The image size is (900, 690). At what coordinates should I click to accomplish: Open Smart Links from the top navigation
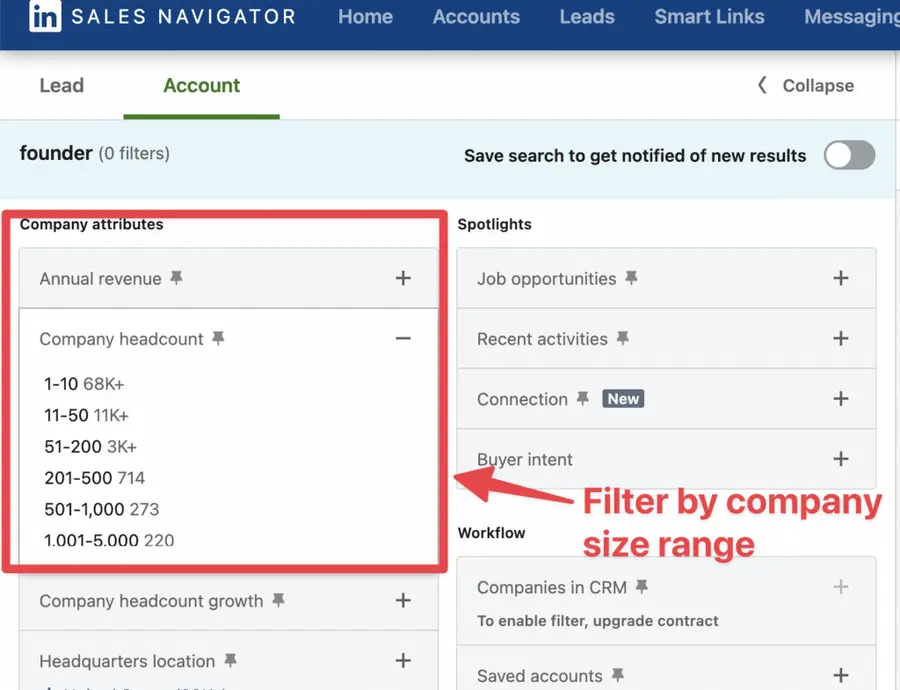point(709,17)
